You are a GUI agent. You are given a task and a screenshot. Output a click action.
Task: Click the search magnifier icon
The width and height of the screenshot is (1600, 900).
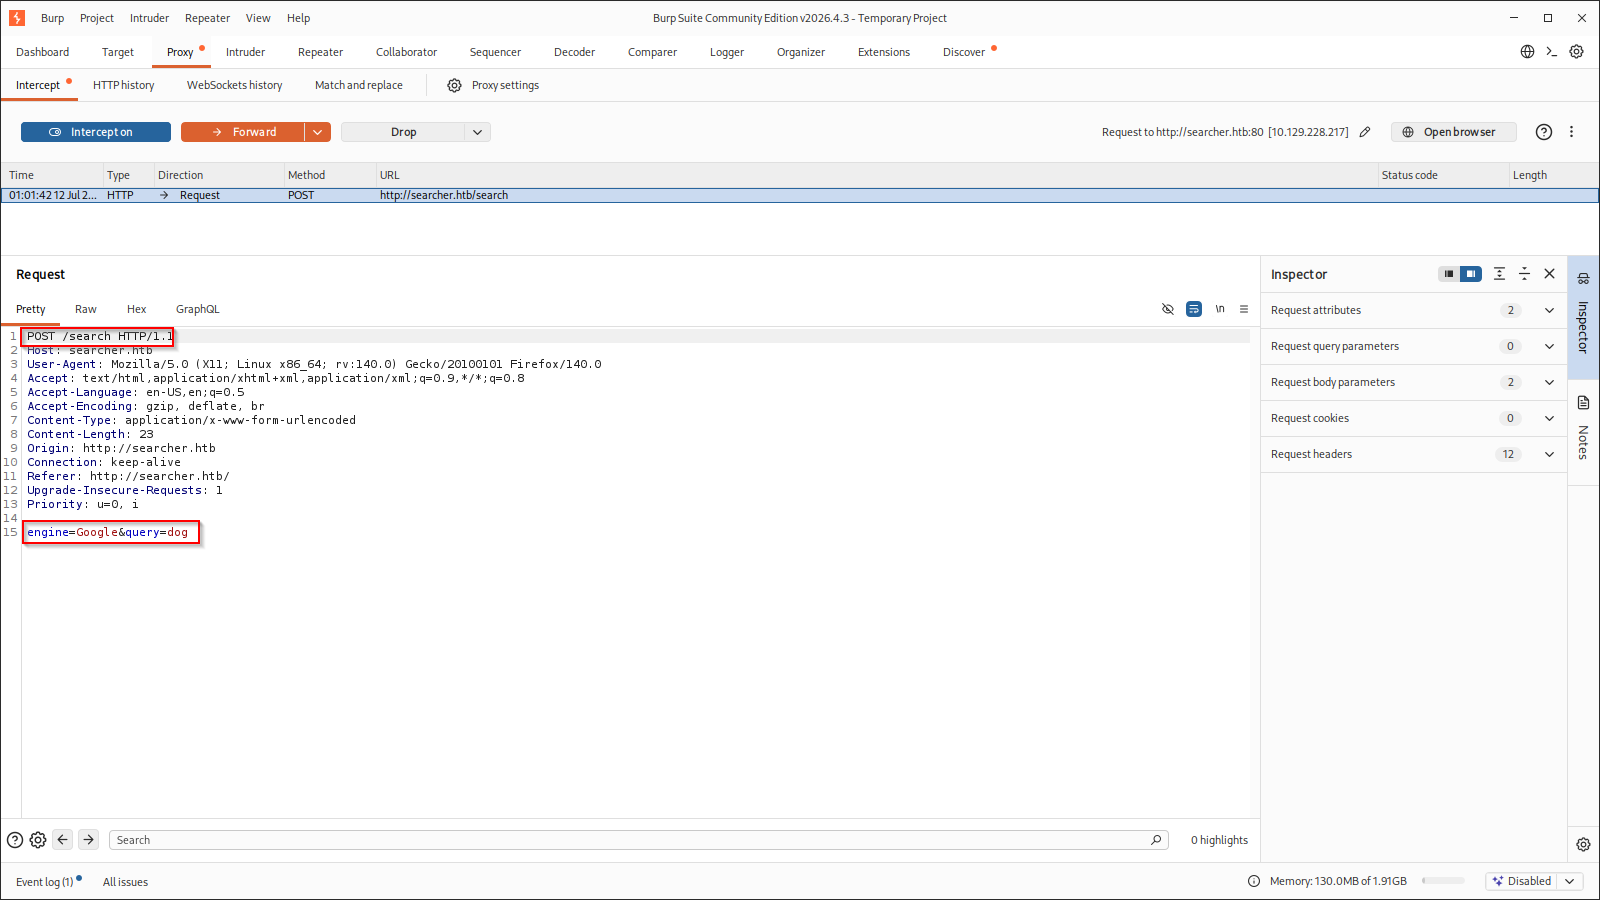click(x=1156, y=840)
